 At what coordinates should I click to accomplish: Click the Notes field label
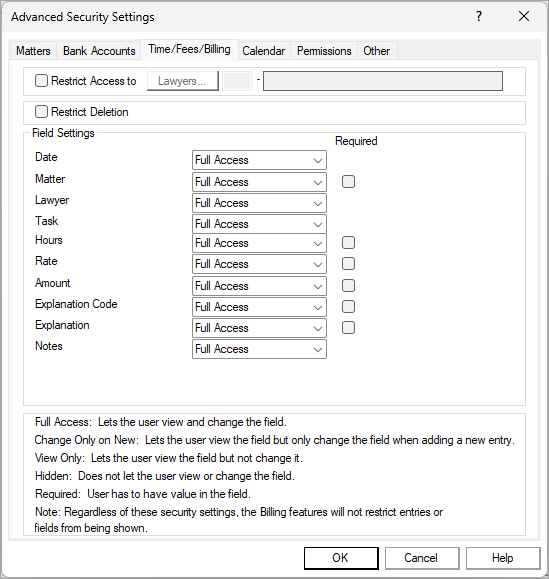49,346
